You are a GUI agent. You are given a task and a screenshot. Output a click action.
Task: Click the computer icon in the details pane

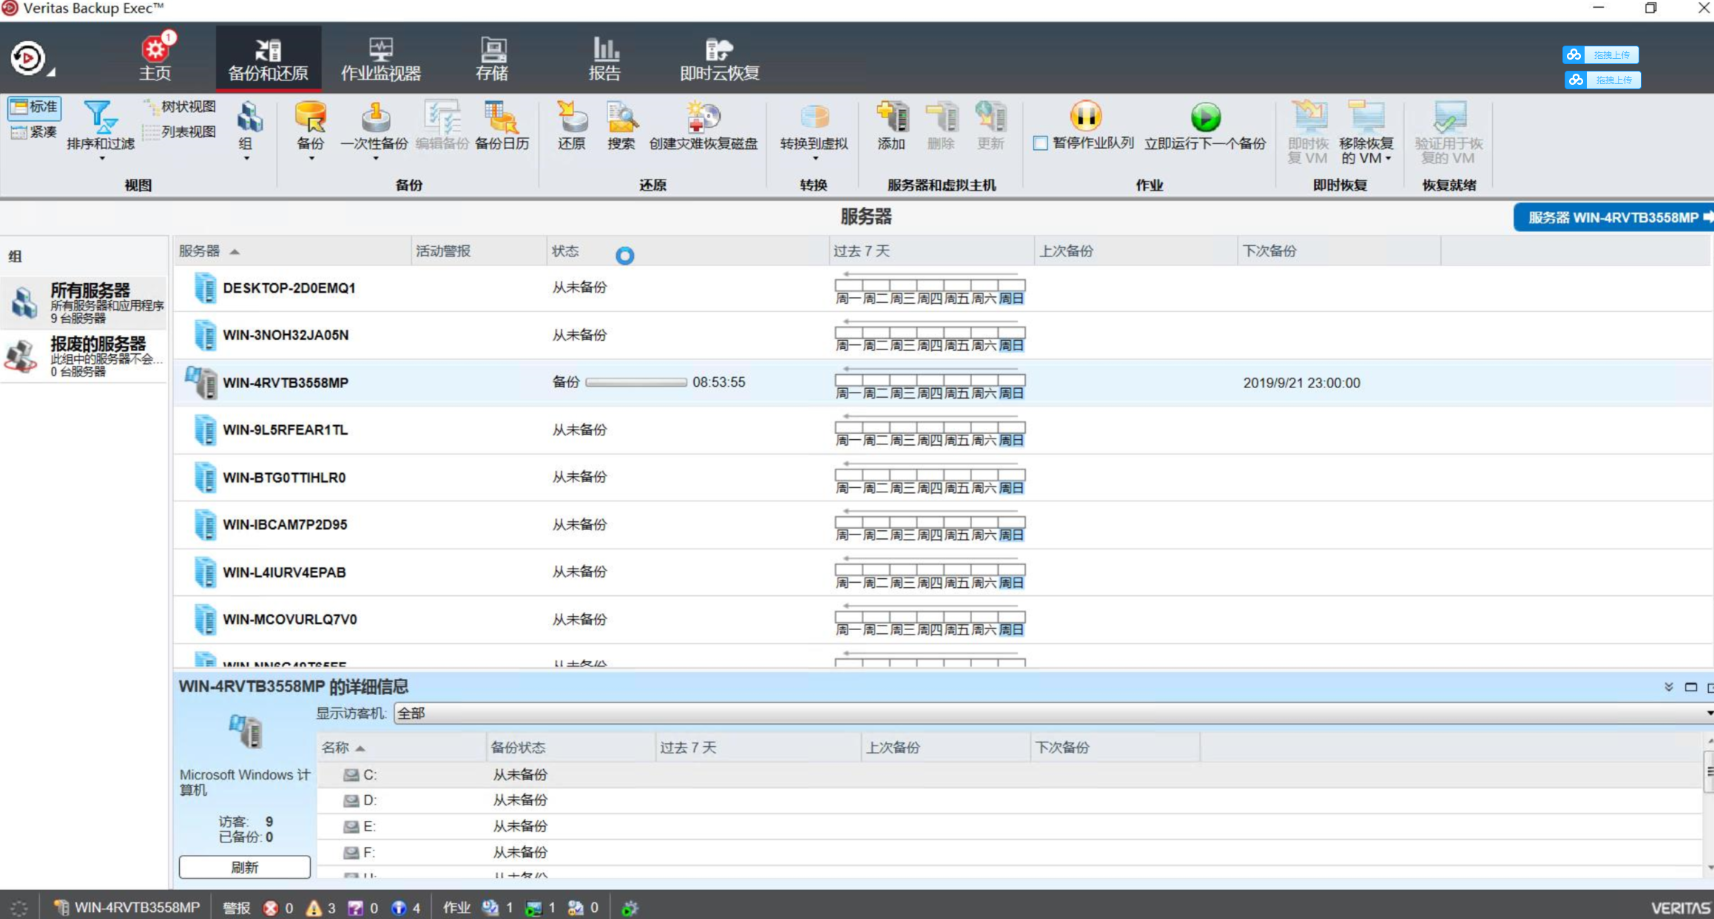(x=245, y=732)
